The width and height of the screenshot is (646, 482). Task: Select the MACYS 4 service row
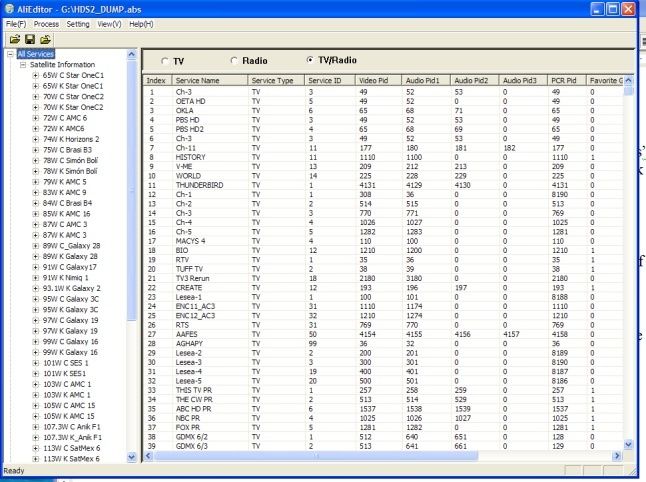click(x=383, y=241)
